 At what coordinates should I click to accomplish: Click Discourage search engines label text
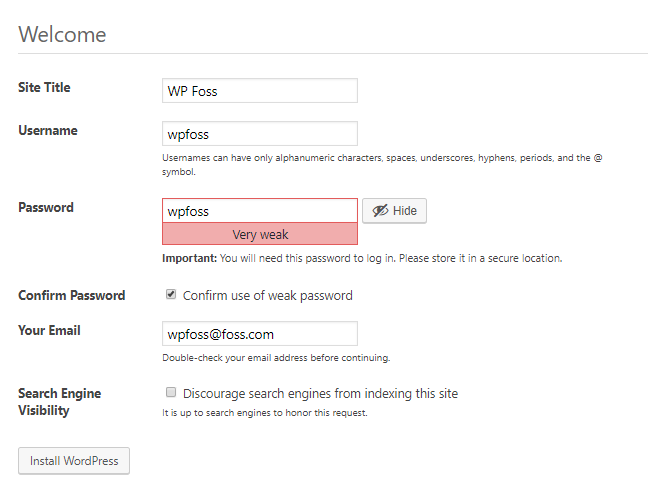320,394
